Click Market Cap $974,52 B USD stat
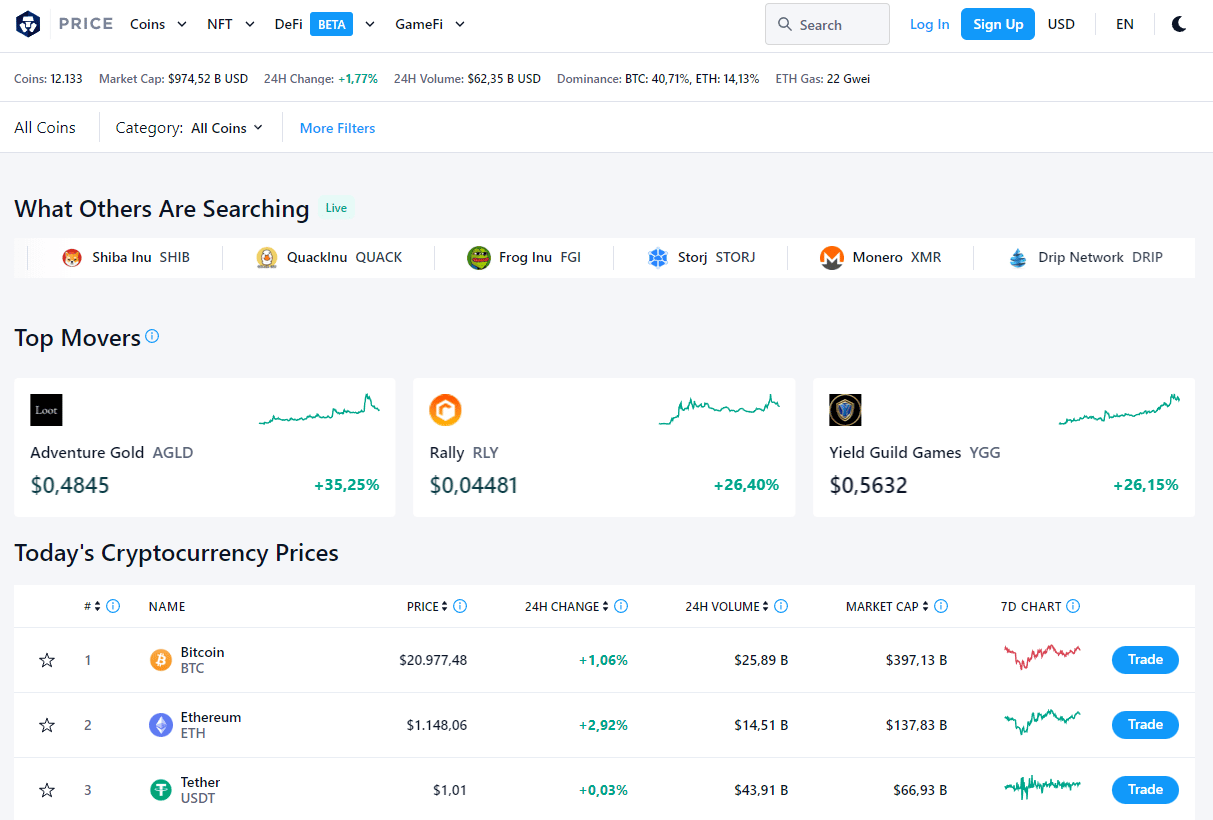 [x=173, y=78]
